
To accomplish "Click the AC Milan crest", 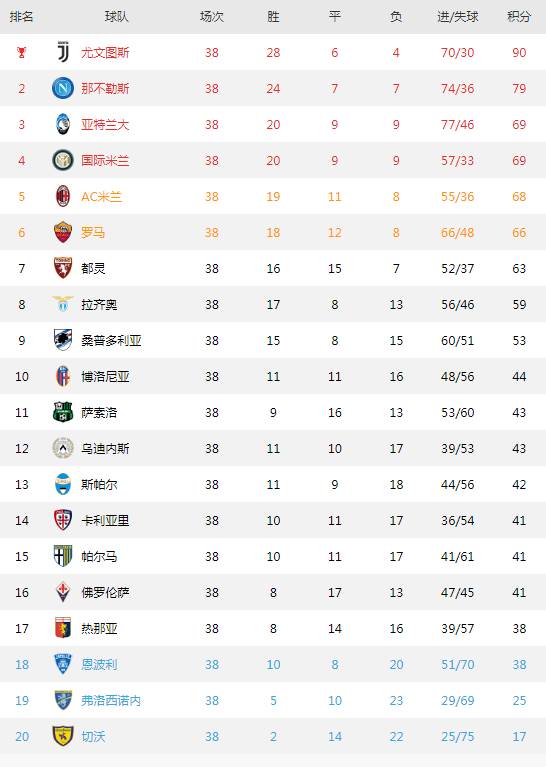I will pyautogui.click(x=63, y=196).
